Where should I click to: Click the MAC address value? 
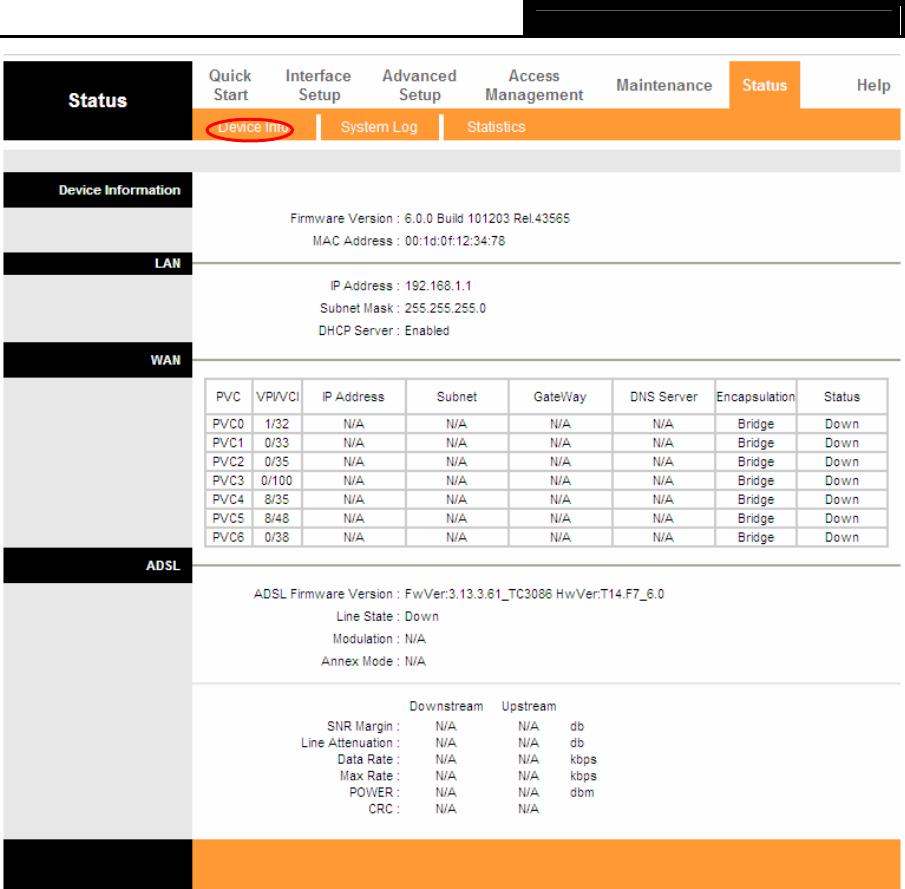454,241
